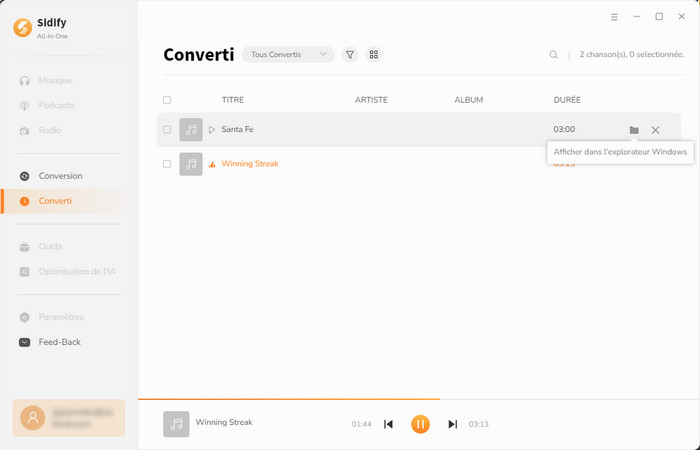Select Feed-Back in the sidebar
The width and height of the screenshot is (700, 450).
click(x=59, y=342)
